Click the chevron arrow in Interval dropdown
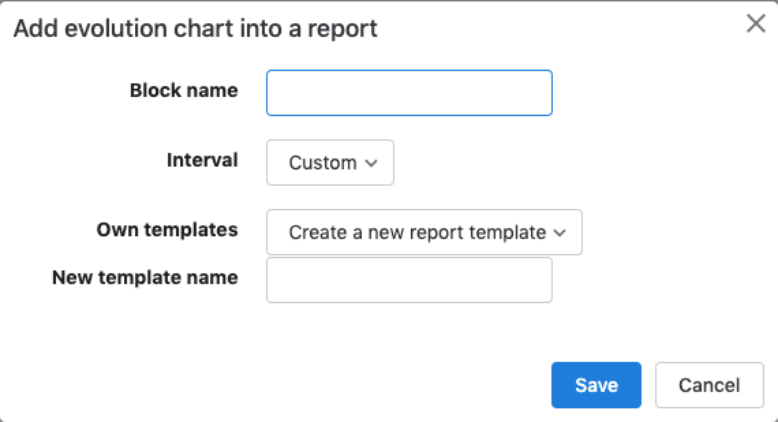This screenshot has height=422, width=778. 371,163
